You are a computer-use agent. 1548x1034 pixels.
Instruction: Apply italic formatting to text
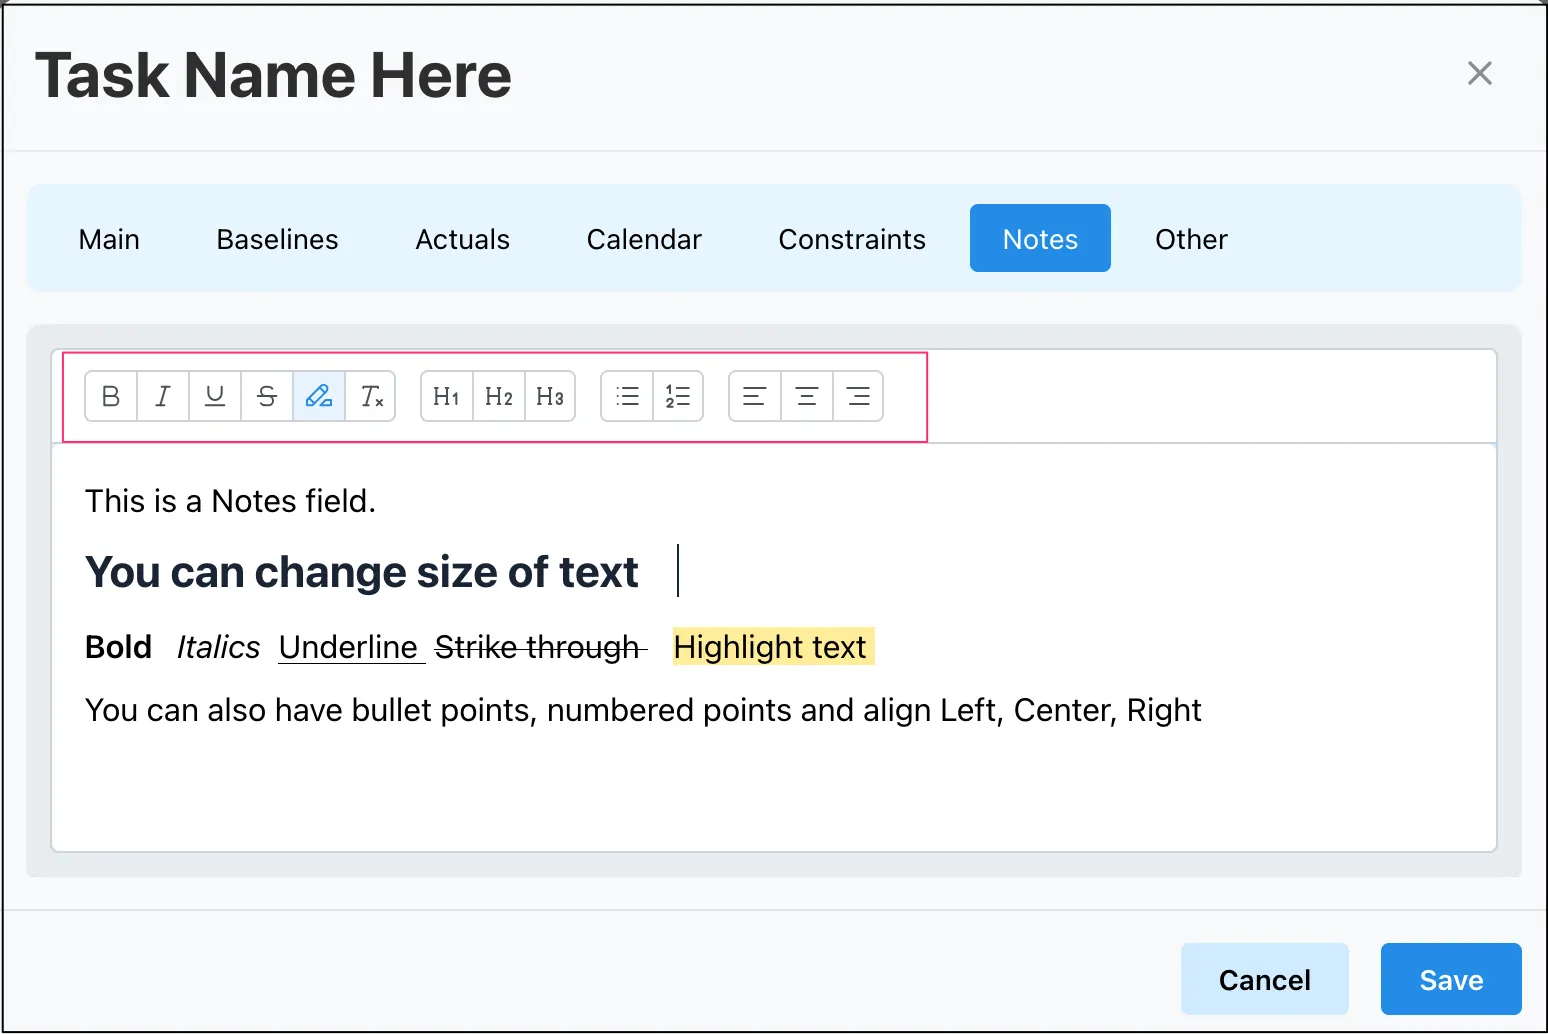163,396
